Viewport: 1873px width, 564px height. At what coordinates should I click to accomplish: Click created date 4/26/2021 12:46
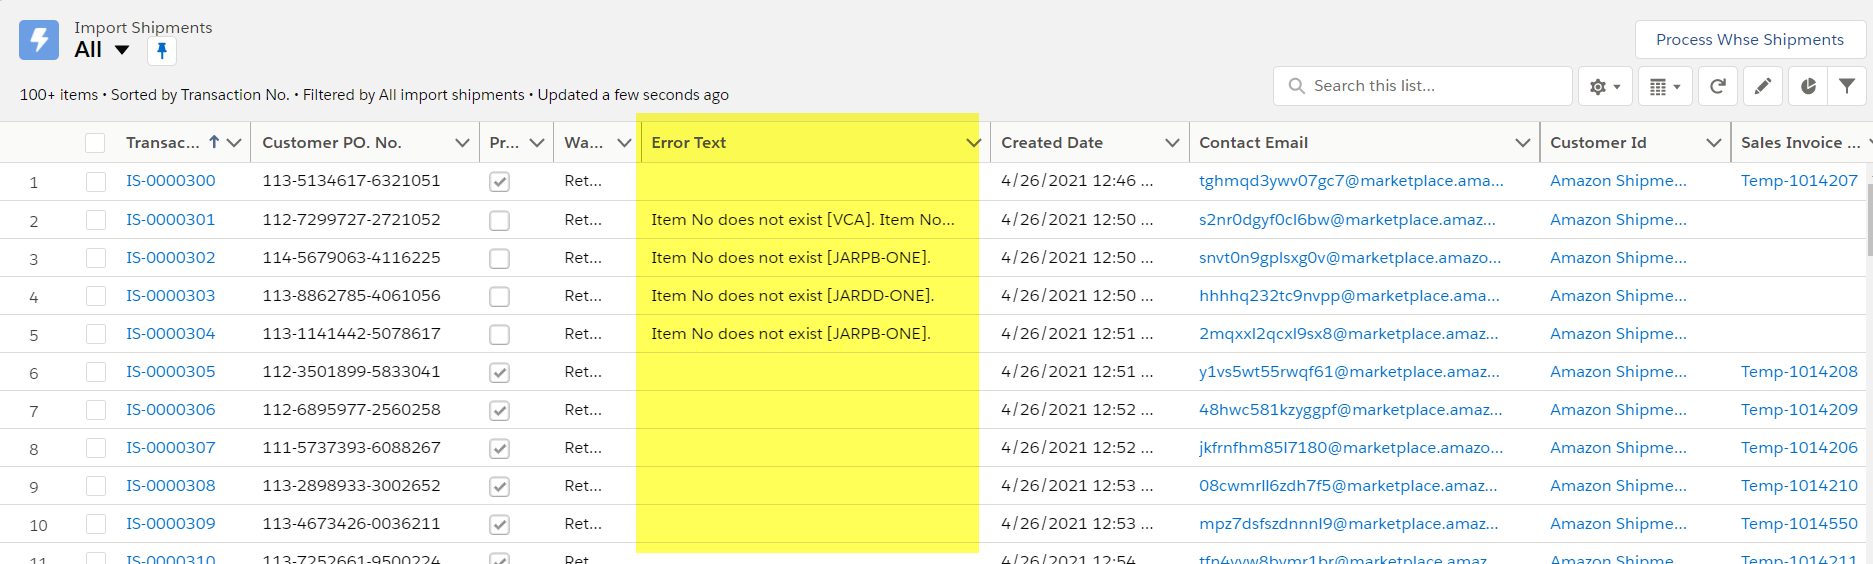point(1077,181)
